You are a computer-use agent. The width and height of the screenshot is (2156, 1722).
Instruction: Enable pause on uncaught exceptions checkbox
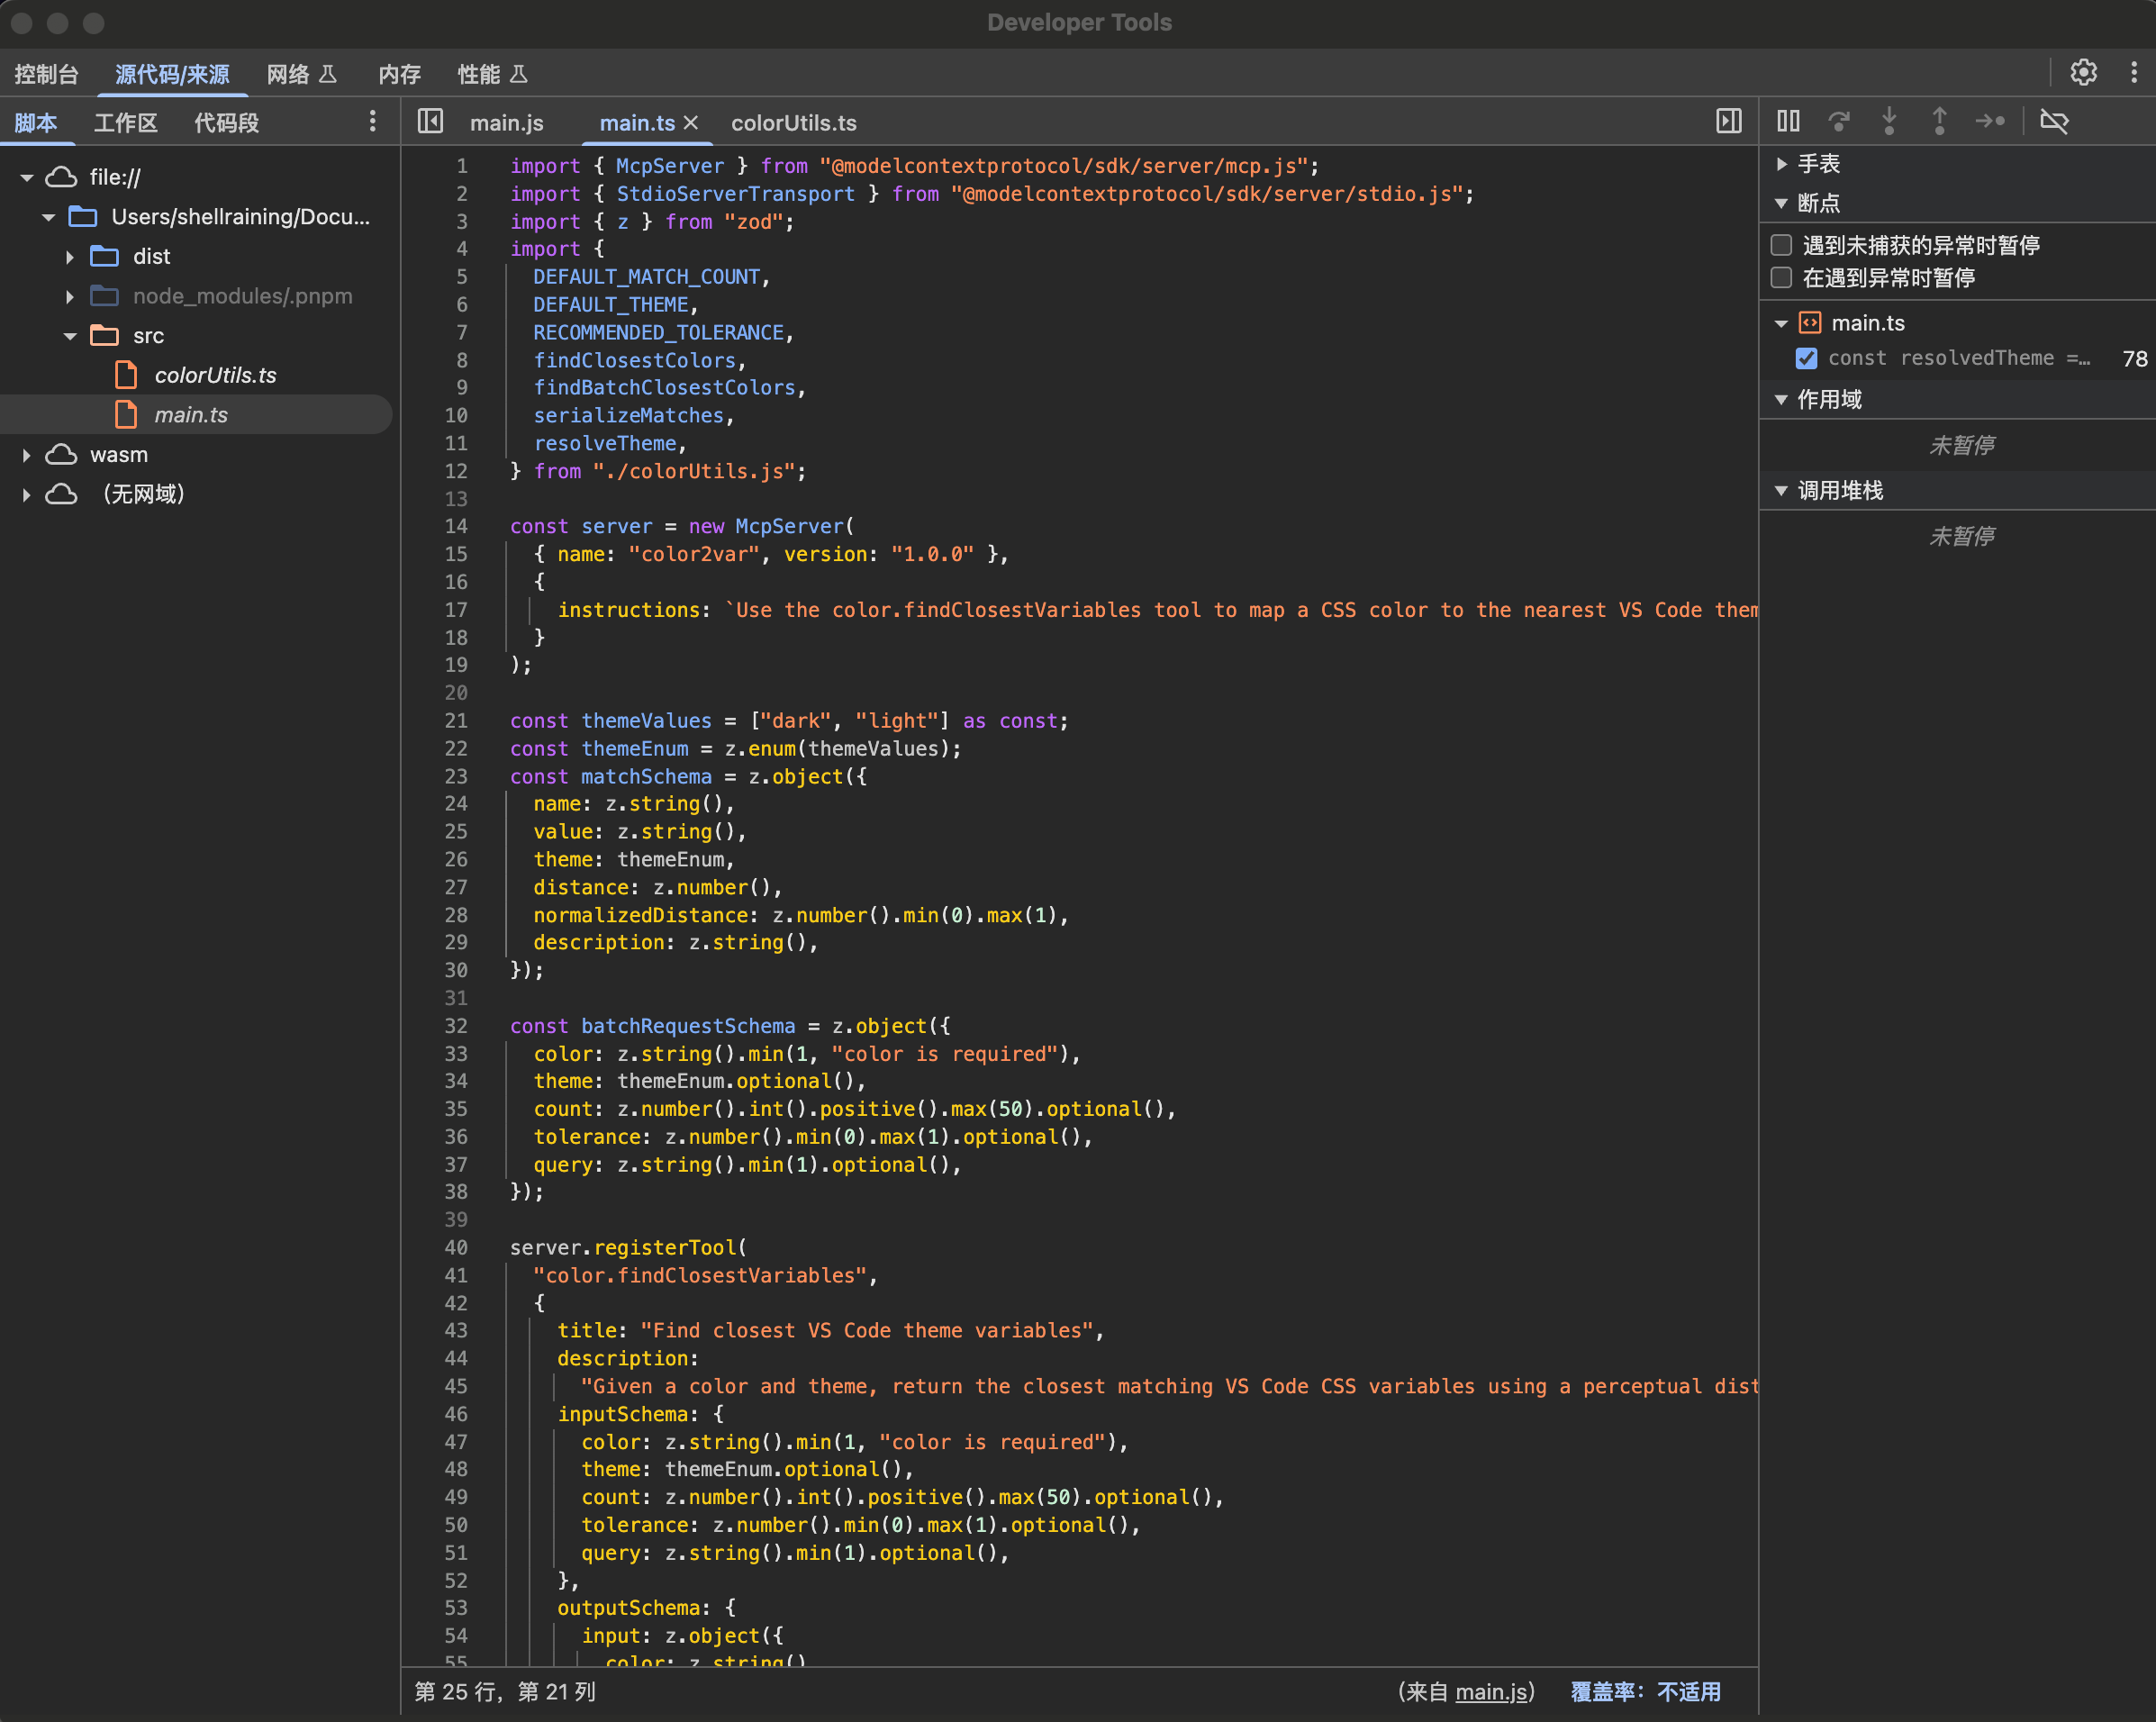pyautogui.click(x=1781, y=245)
